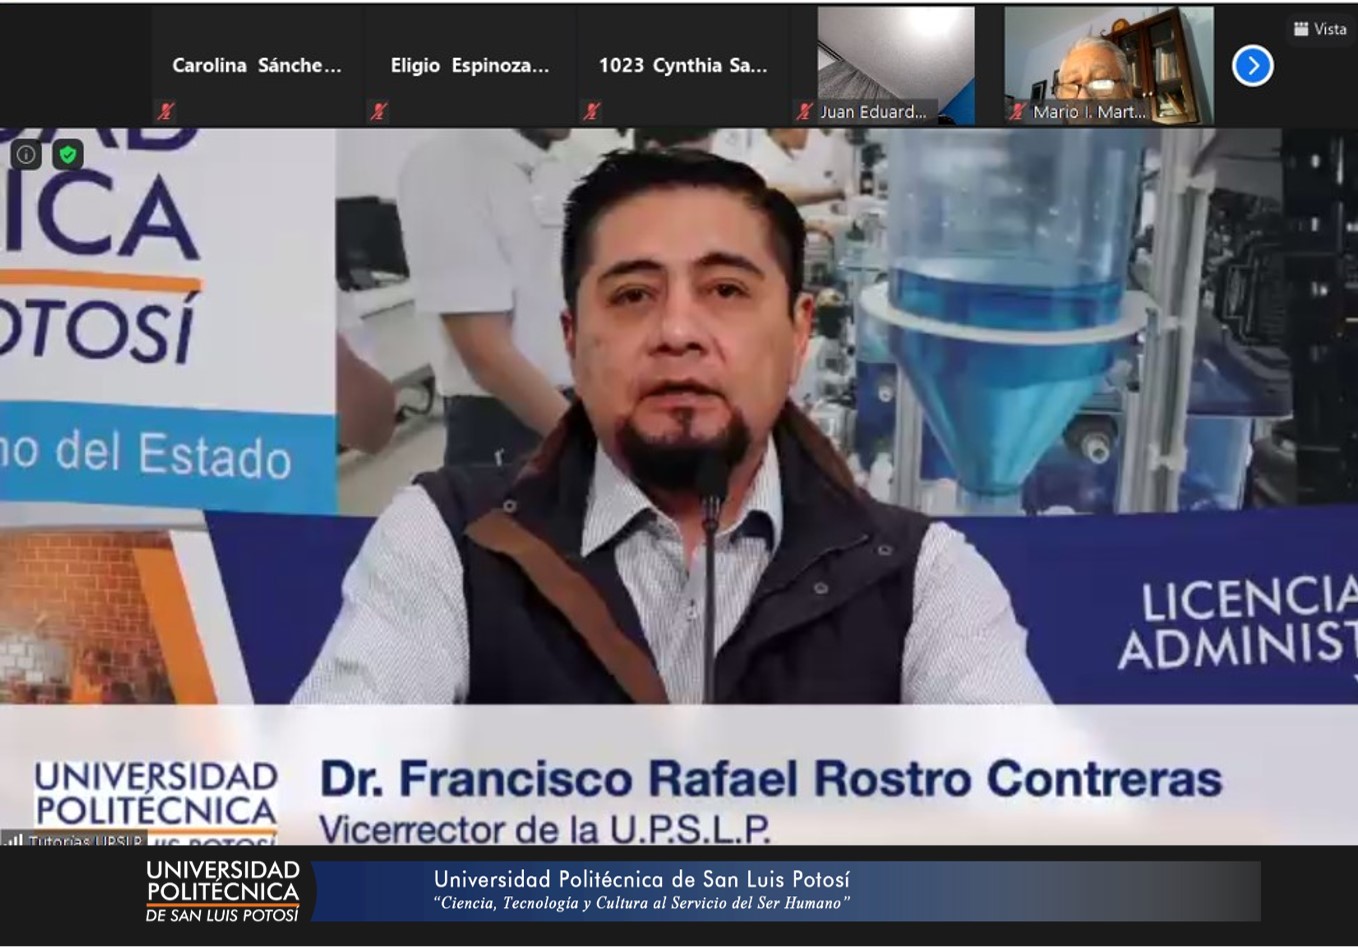The height and width of the screenshot is (947, 1358).
Task: Click muted mic icon on 1023 Cynthia tile
Action: pyautogui.click(x=592, y=111)
